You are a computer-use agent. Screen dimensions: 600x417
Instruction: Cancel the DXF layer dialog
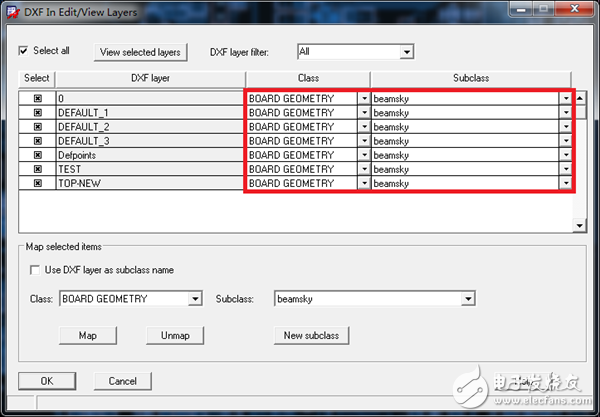[x=122, y=381]
